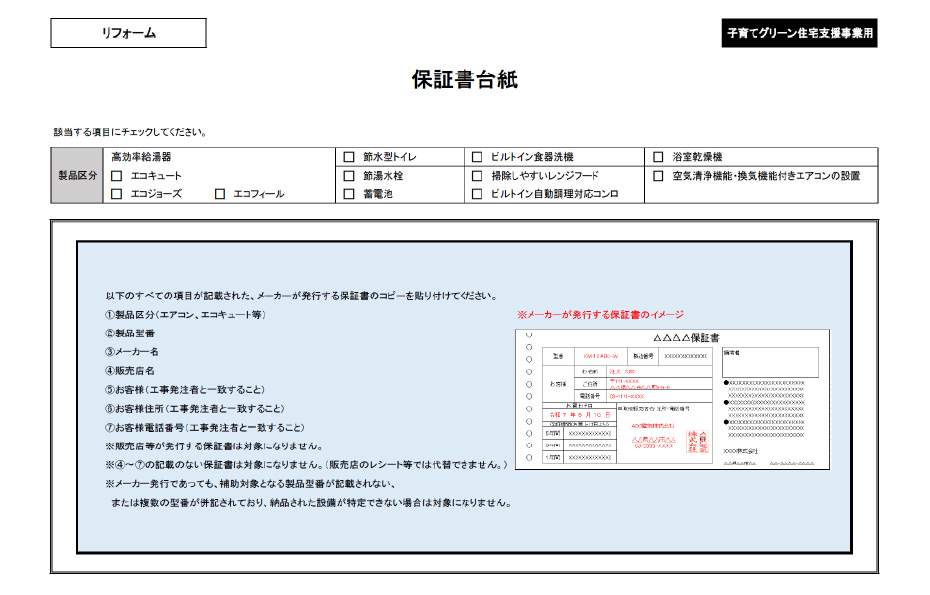Enable the 空気清浄機能・換気機能付きエアコン checkbox
The image size is (930, 595).
click(x=658, y=176)
